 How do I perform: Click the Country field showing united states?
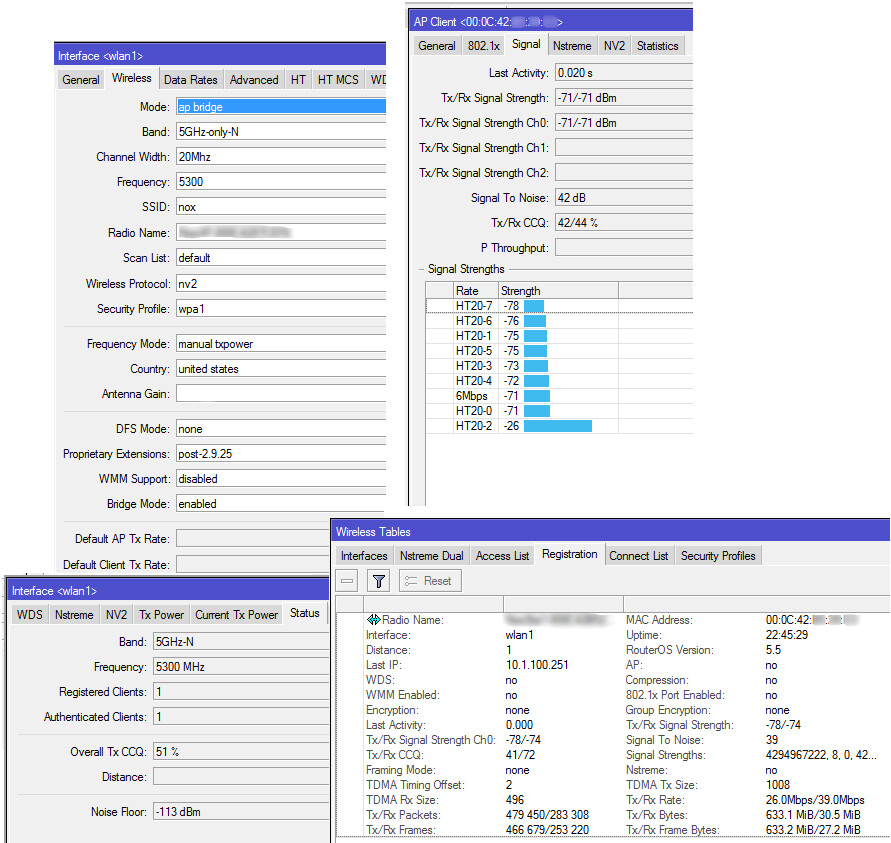(281, 369)
